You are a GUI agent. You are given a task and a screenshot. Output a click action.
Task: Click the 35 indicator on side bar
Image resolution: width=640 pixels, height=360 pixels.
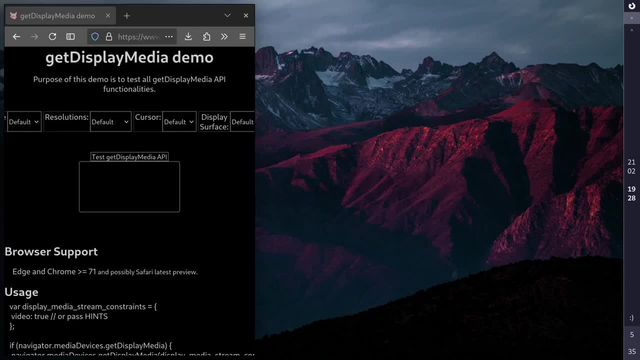point(631,351)
